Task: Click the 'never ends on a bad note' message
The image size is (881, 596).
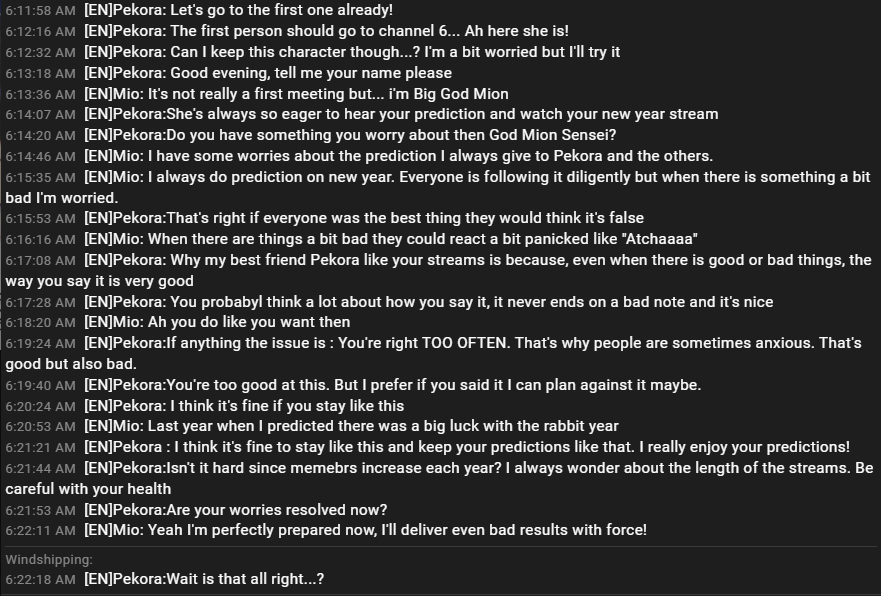Action: 428,302
